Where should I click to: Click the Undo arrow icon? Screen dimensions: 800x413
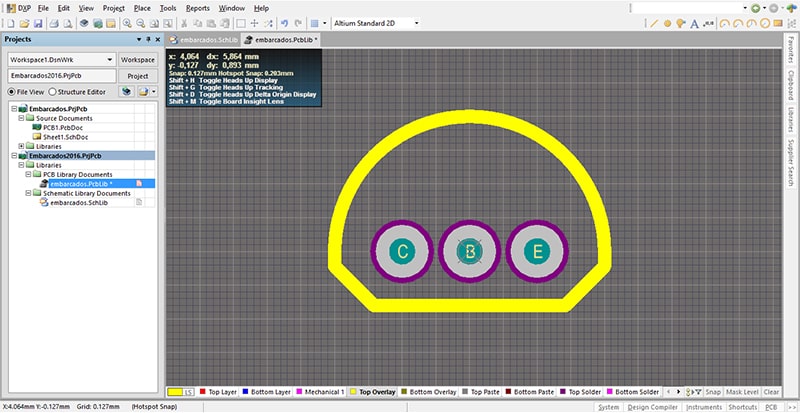pos(283,22)
